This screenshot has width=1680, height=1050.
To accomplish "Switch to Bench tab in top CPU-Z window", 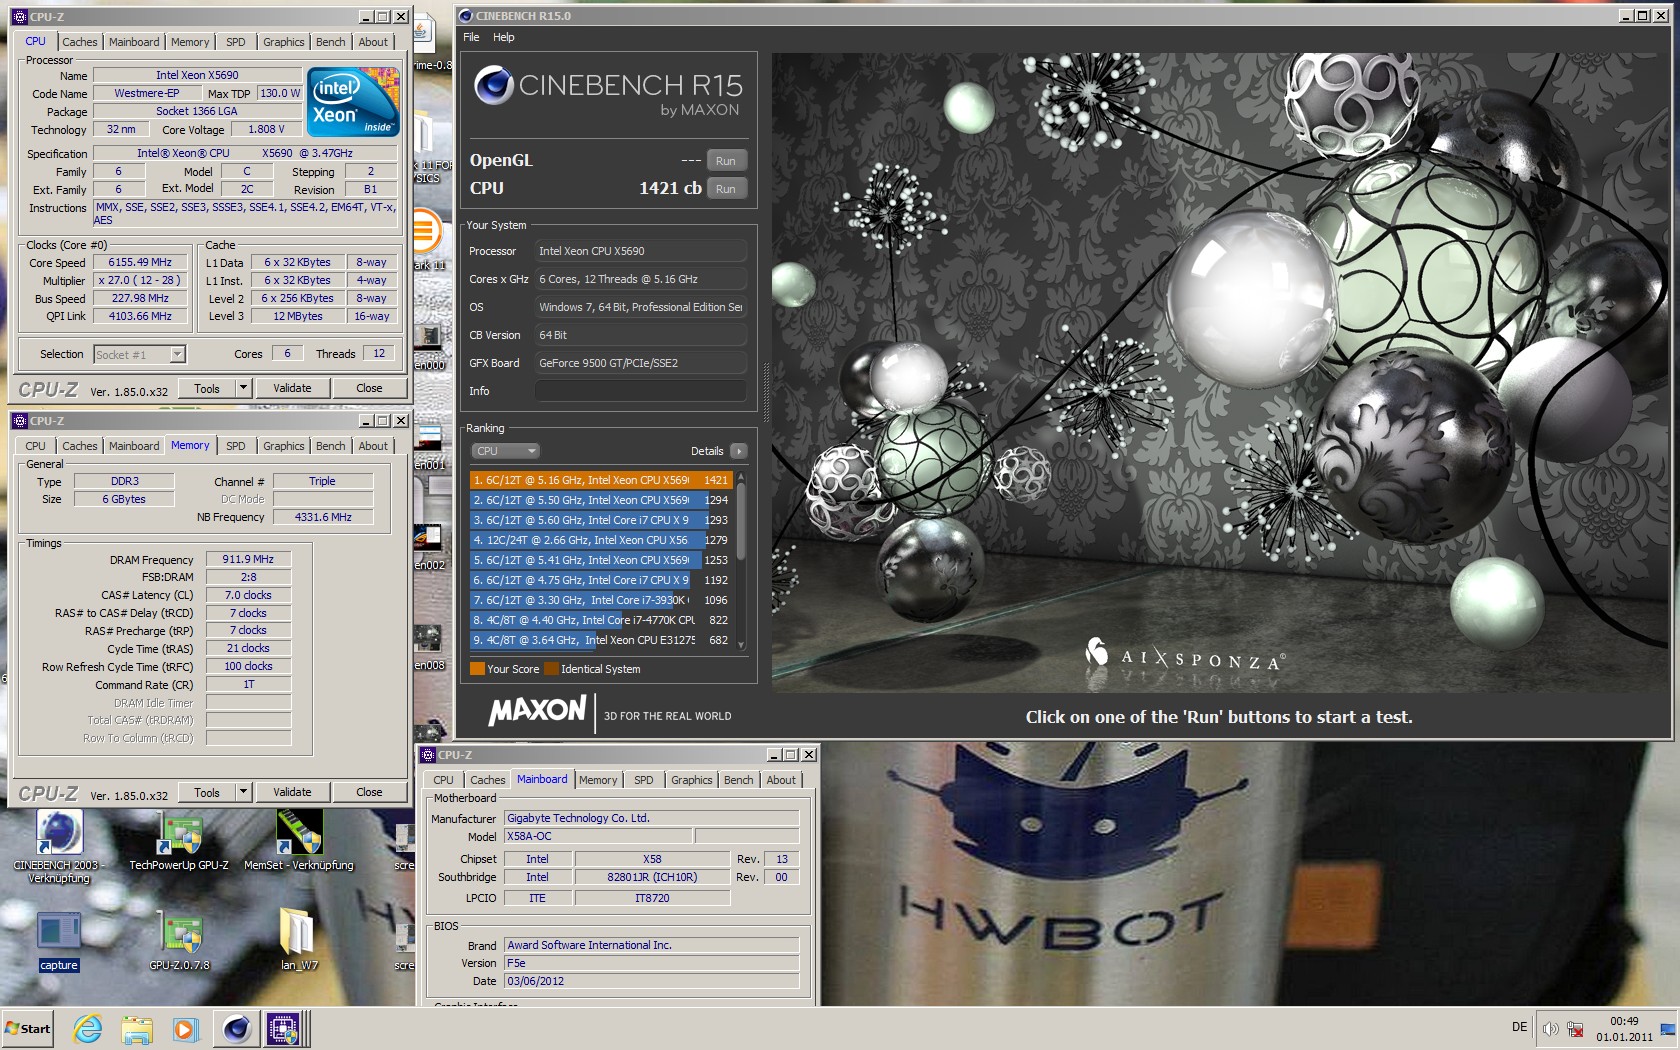I will 331,42.
